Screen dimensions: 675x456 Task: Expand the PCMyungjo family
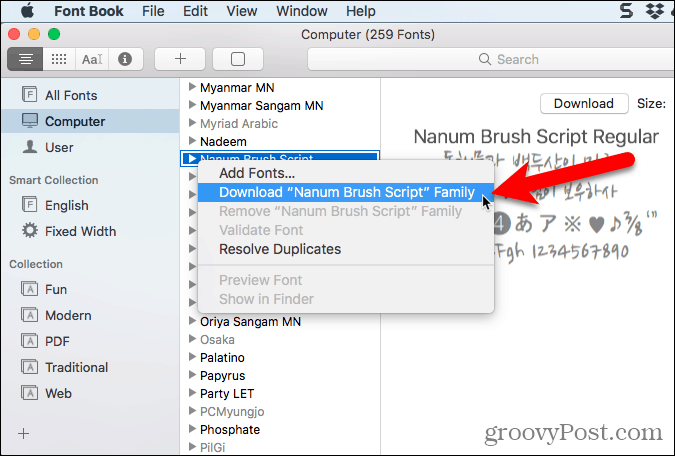192,411
